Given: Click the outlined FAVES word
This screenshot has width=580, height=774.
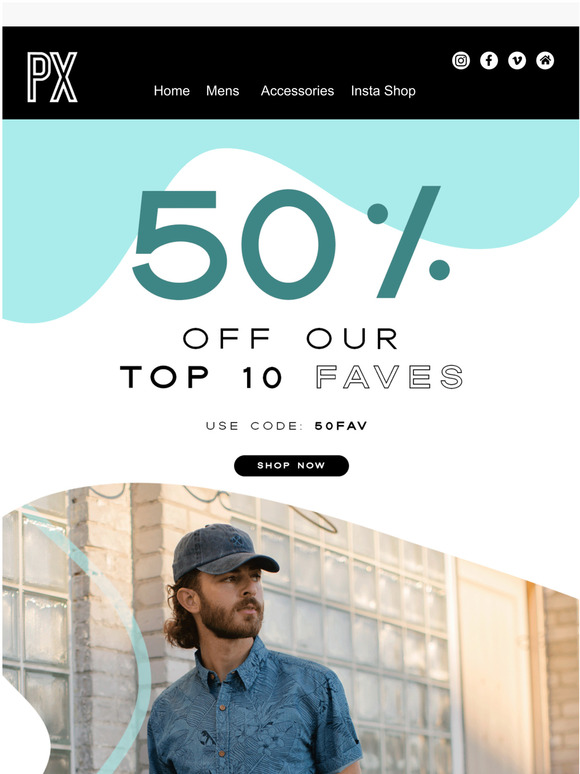Looking at the screenshot, I should tap(389, 377).
